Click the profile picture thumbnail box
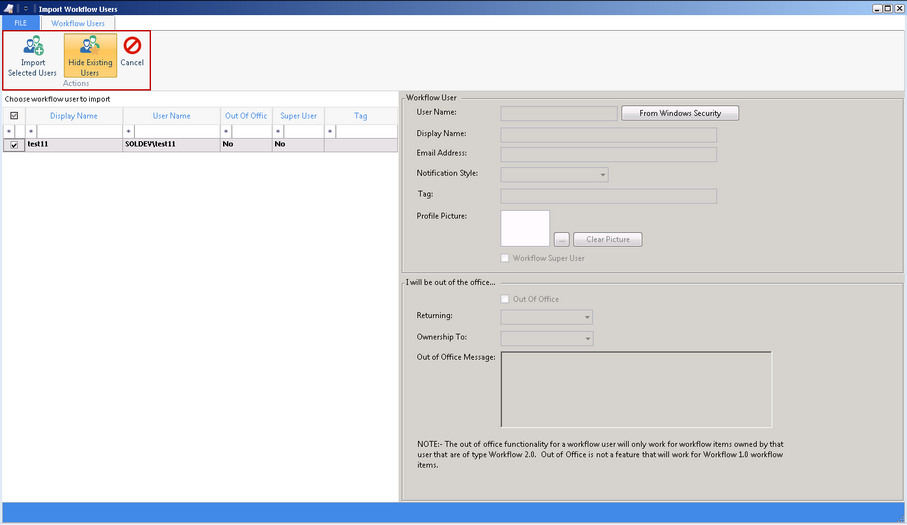The image size is (907, 525). coord(525,228)
